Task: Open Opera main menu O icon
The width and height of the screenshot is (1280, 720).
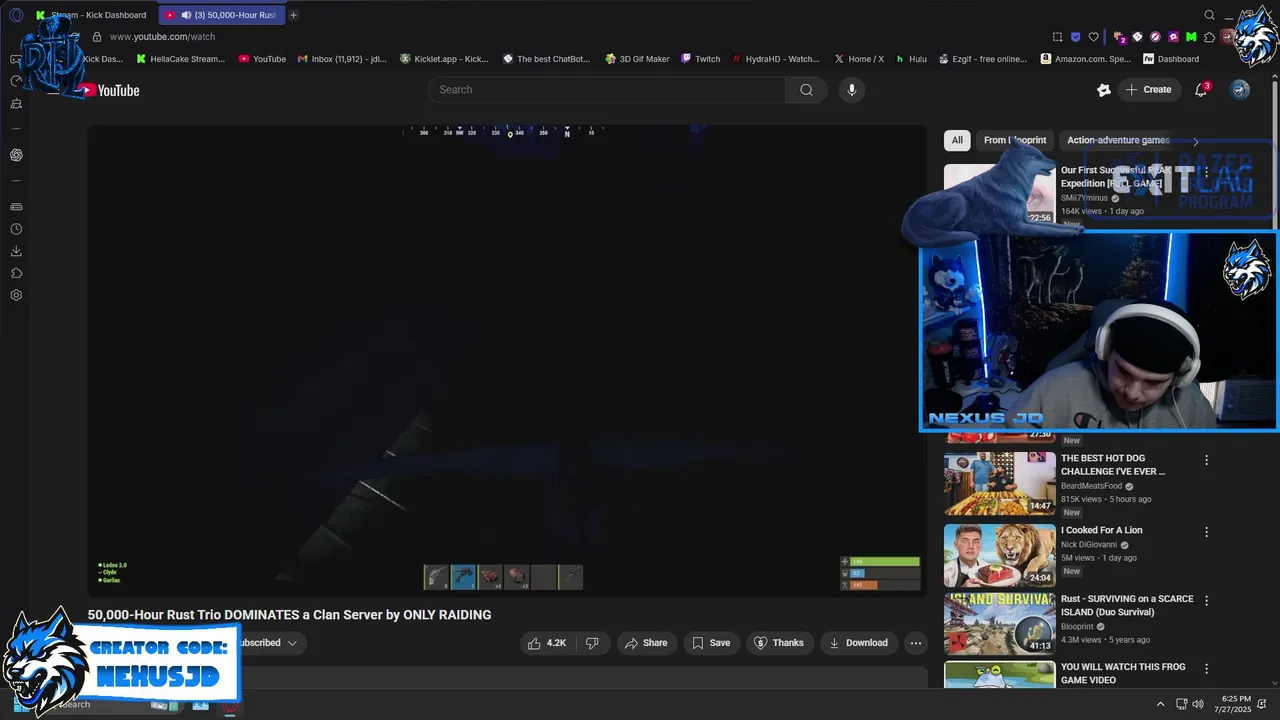Action: [x=16, y=15]
